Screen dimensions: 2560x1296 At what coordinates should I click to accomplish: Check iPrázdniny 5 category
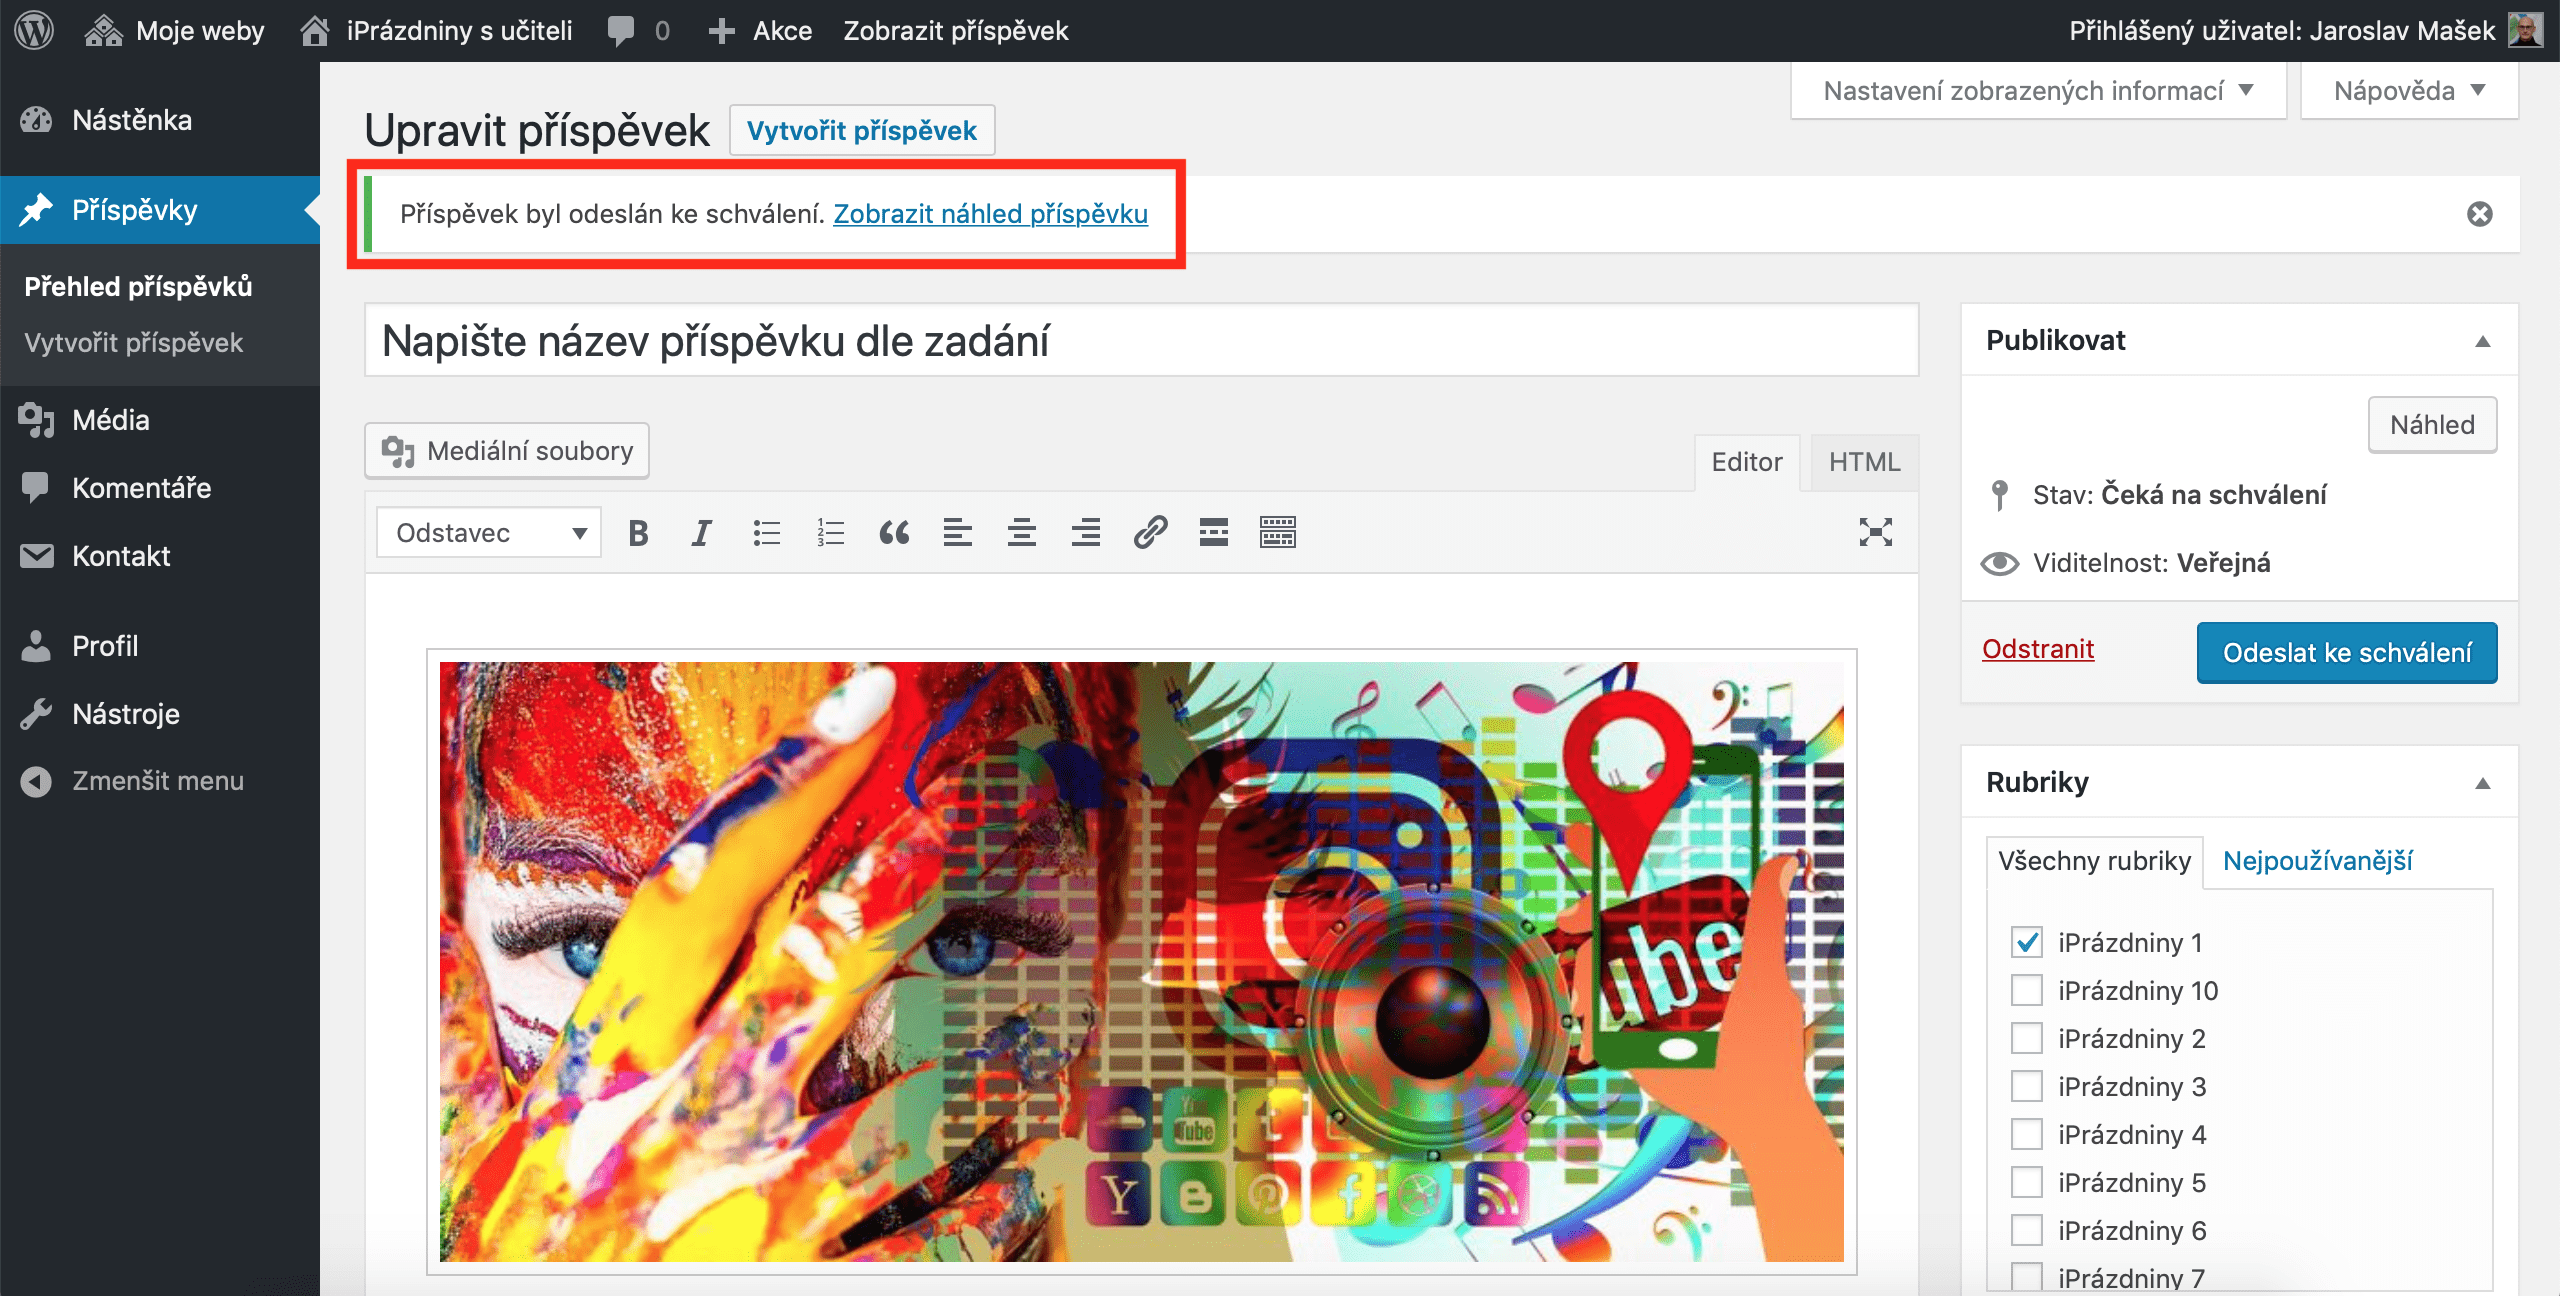tap(2027, 1182)
